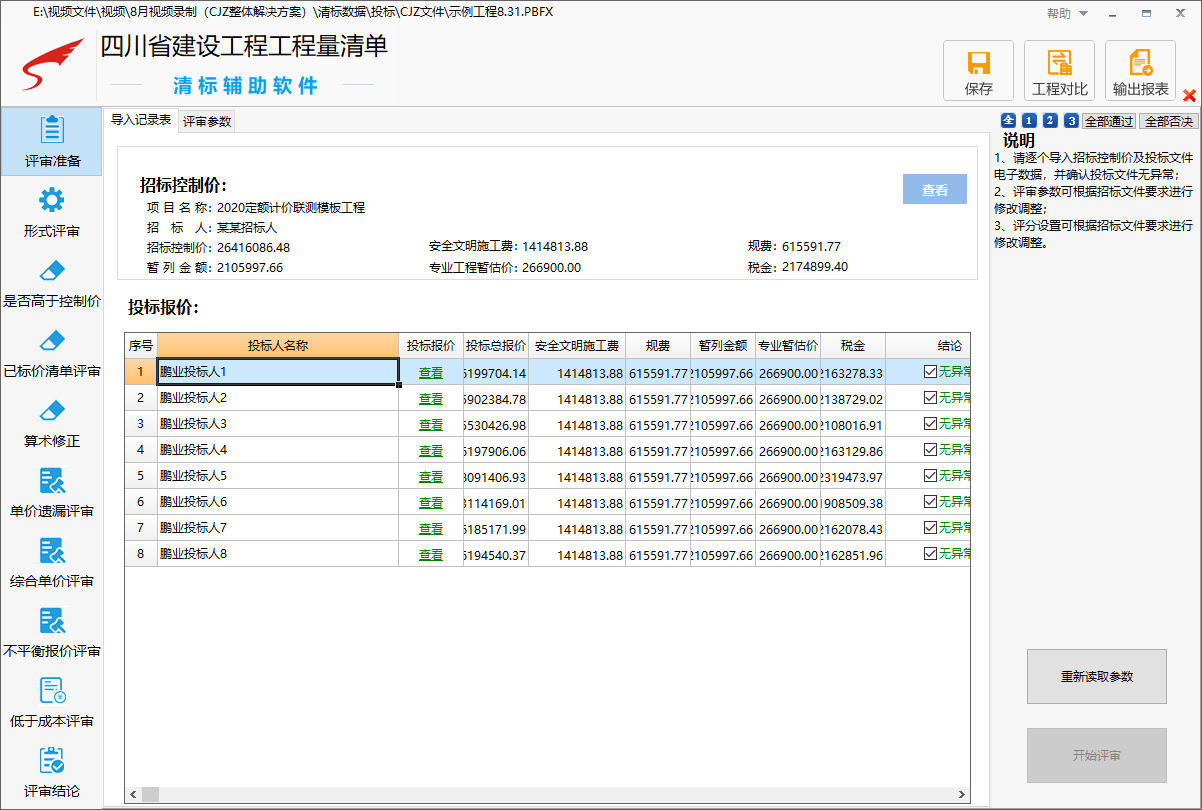Click the blue number 3 badge
1202x810 pixels.
coord(1071,121)
